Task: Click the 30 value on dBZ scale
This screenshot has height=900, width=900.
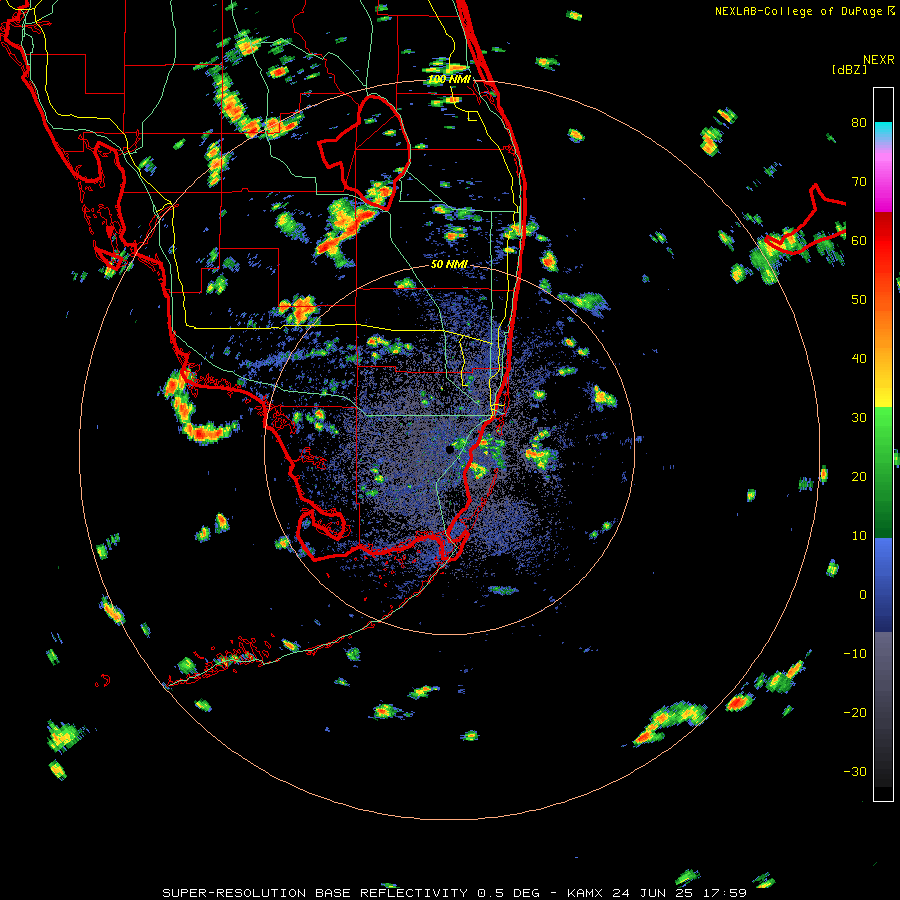Action: (859, 418)
